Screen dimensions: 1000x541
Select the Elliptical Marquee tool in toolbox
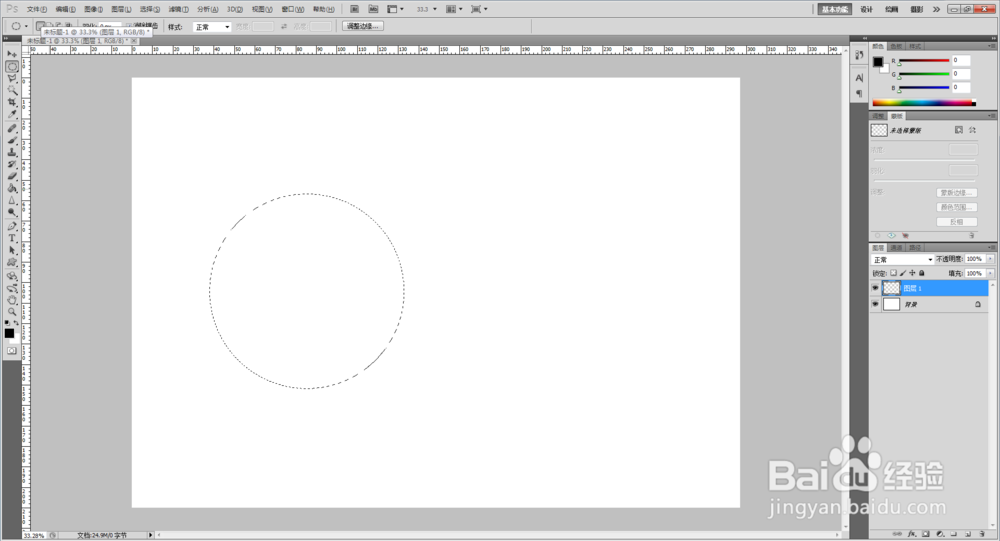coord(11,66)
